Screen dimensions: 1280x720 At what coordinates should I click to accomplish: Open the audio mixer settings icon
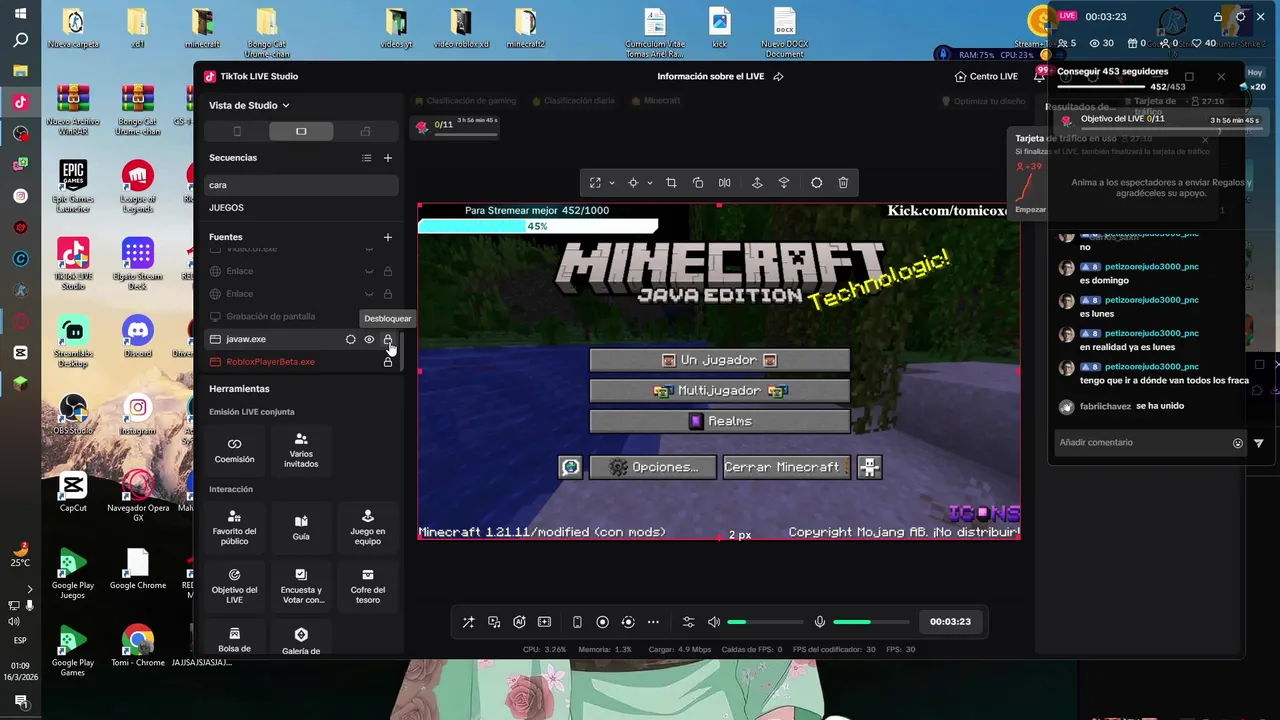coord(688,622)
